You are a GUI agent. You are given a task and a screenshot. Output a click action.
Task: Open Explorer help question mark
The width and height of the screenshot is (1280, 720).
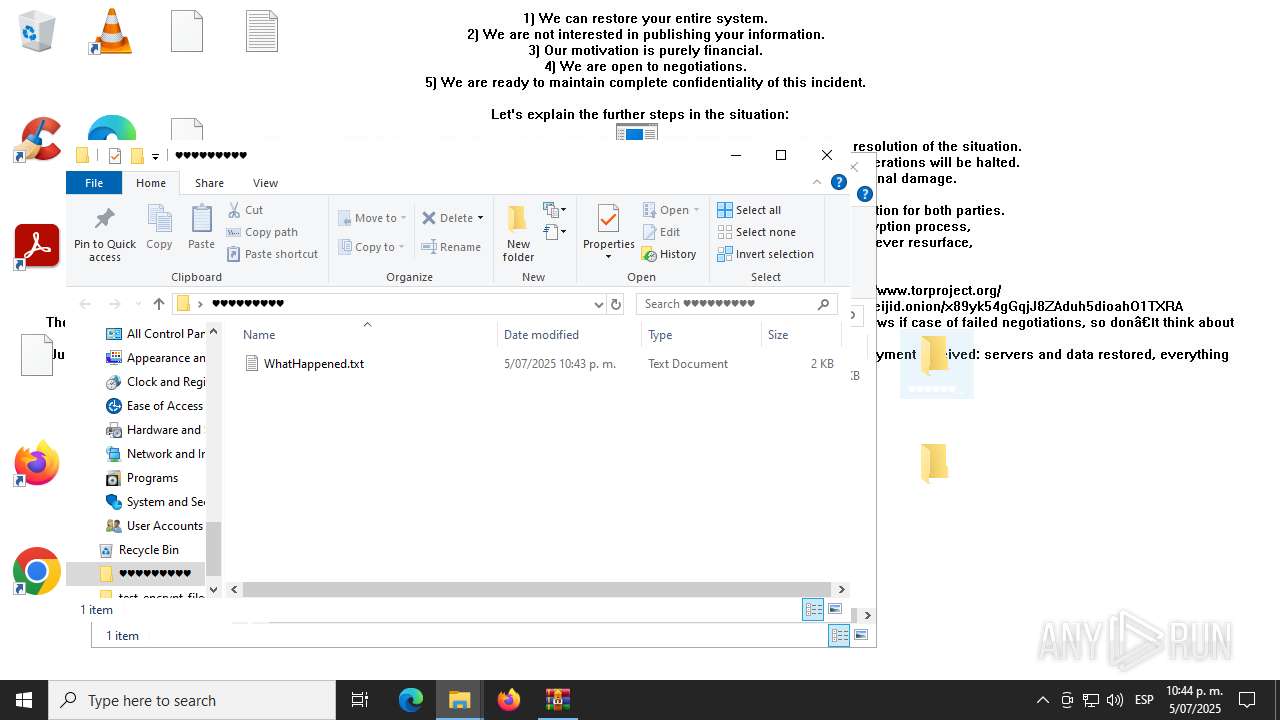(839, 182)
